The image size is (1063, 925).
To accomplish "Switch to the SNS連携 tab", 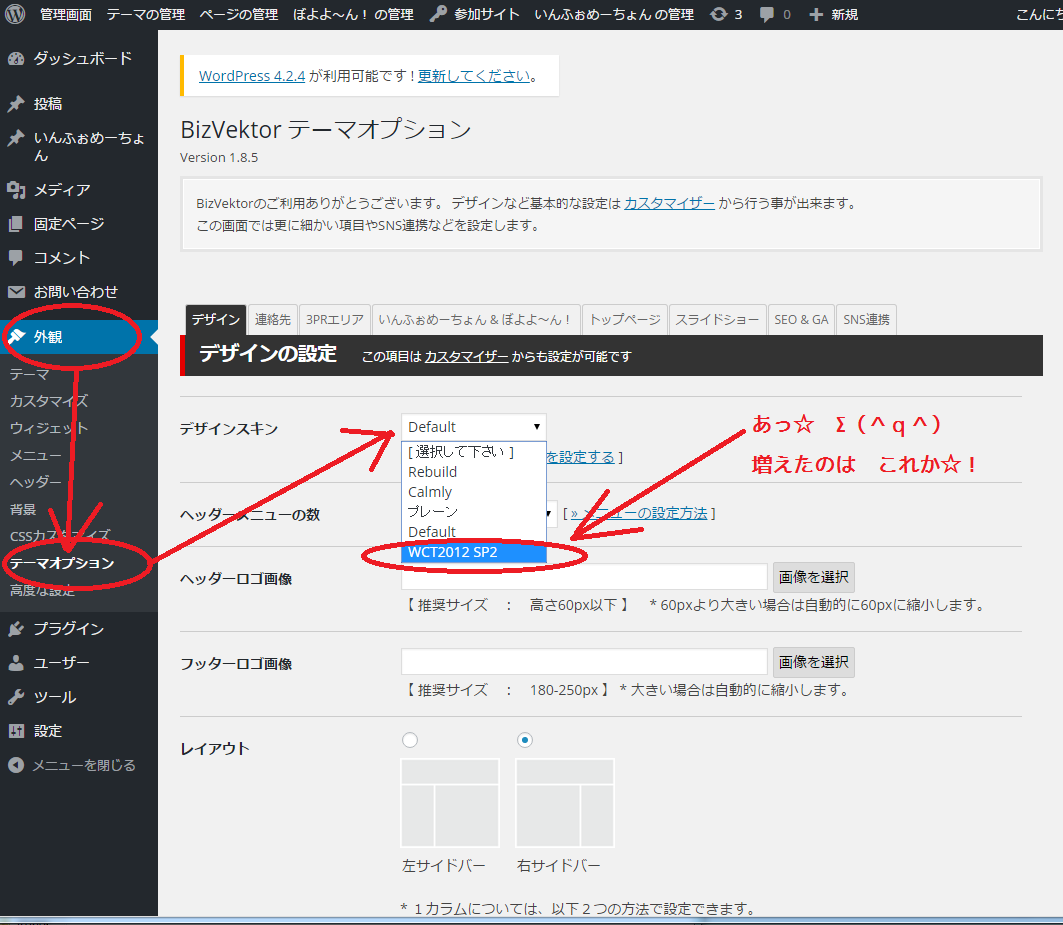I will (866, 319).
